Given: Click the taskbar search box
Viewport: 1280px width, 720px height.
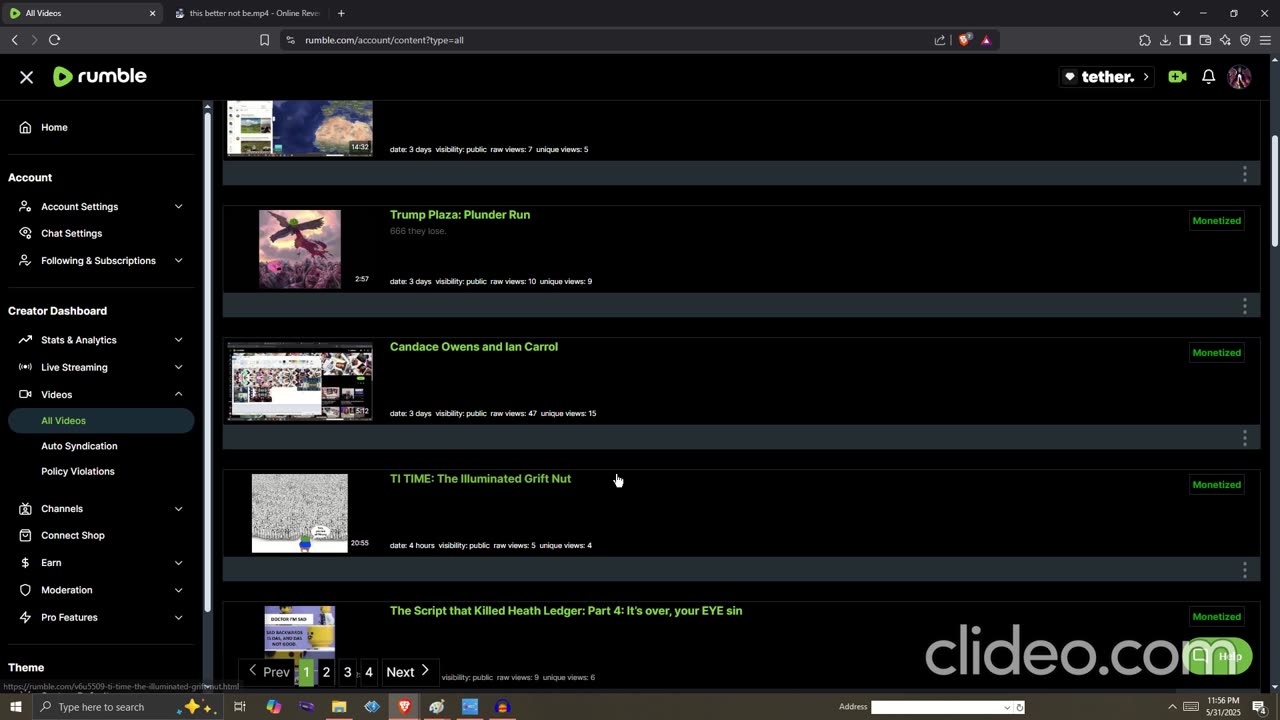Looking at the screenshot, I should click(x=124, y=707).
